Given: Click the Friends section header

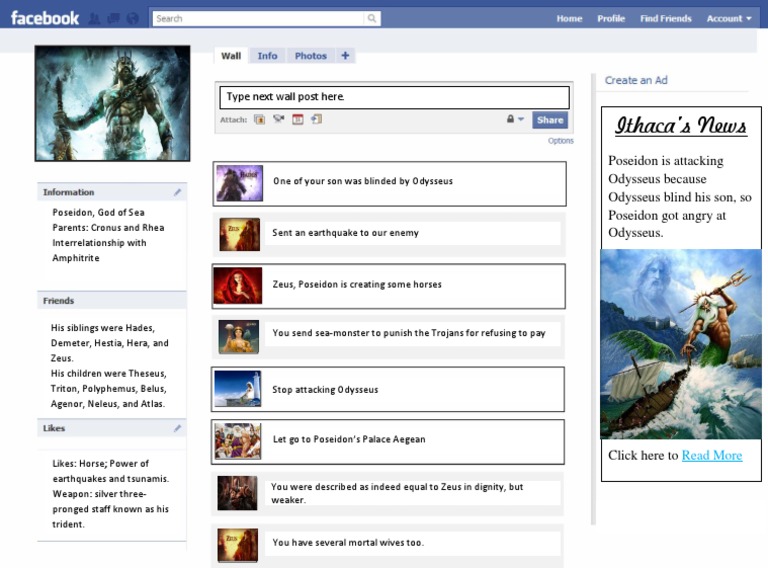Looking at the screenshot, I should pos(112,301).
